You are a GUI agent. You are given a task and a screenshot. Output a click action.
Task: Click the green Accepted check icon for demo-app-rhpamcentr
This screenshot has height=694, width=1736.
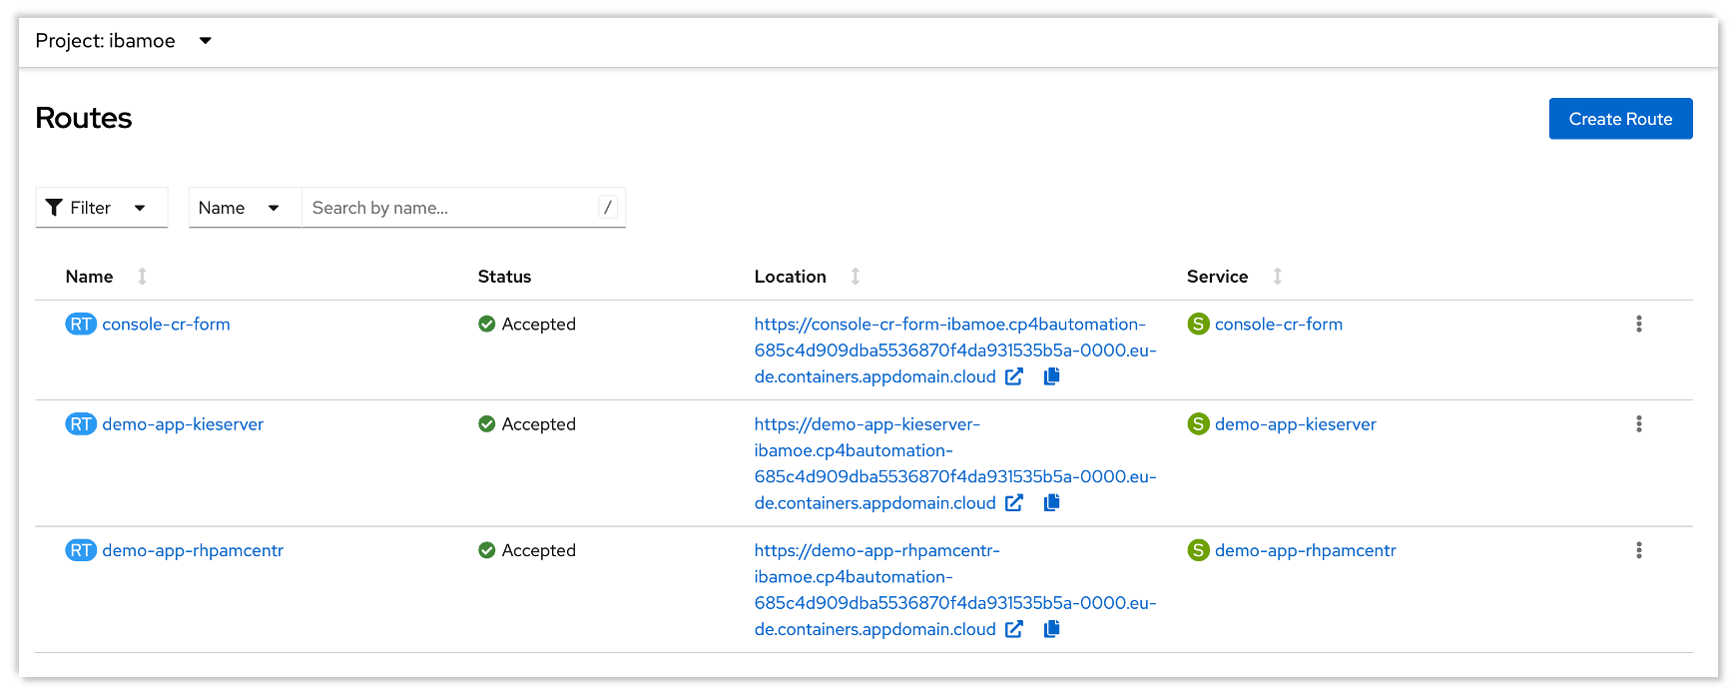[487, 550]
